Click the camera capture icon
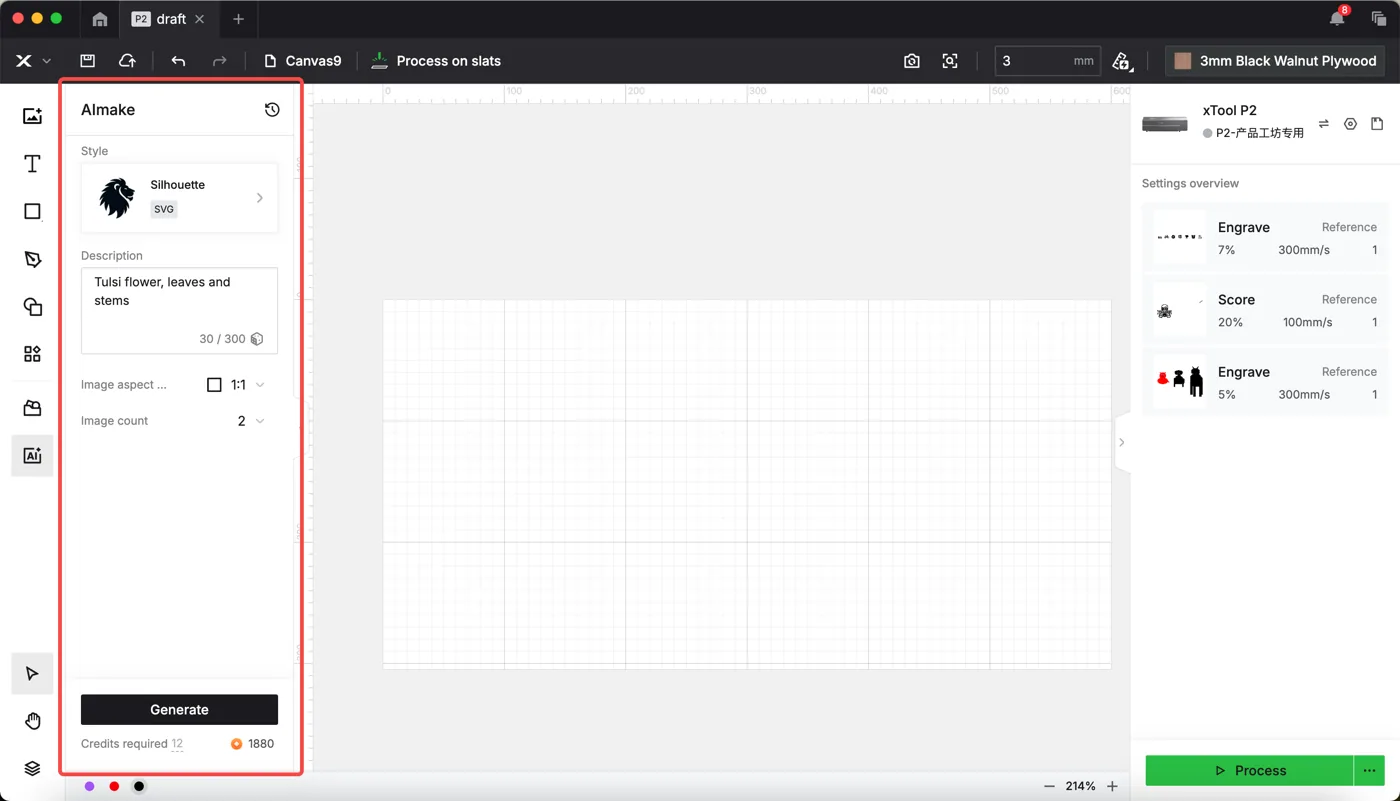Image resolution: width=1400 pixels, height=801 pixels. pyautogui.click(x=912, y=61)
